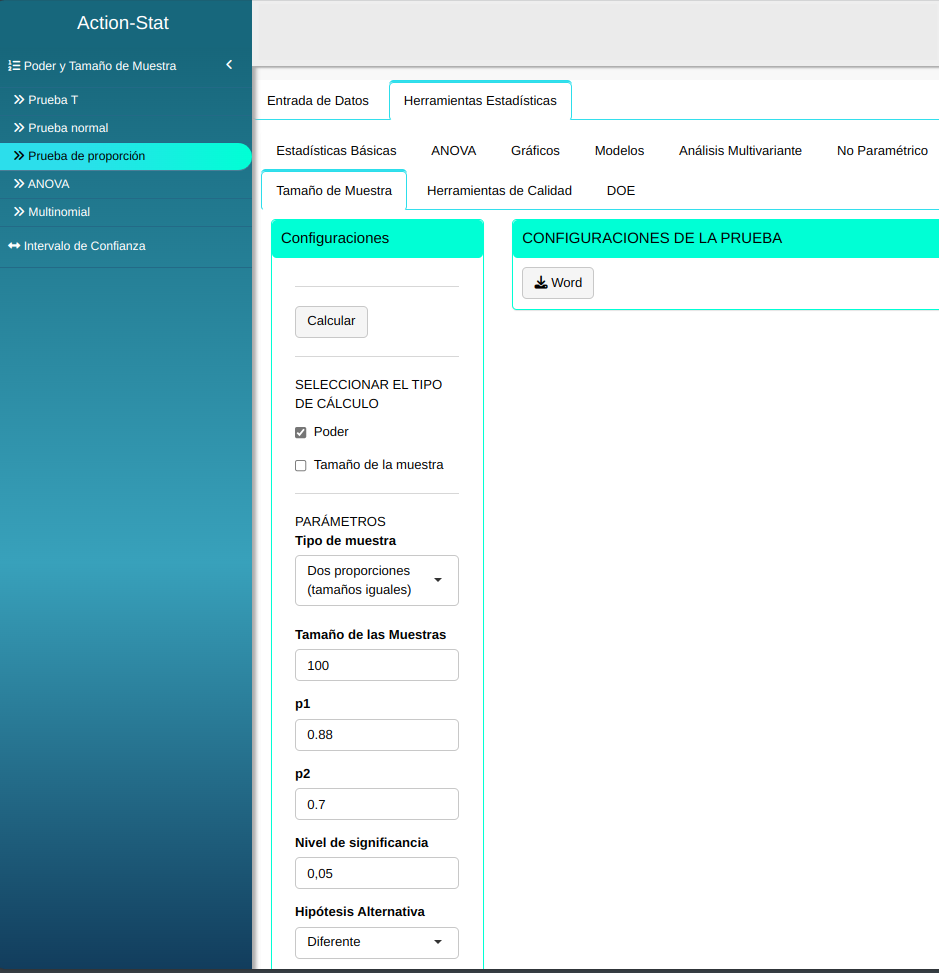This screenshot has height=973, width=939.
Task: Click the Tamaño de las Muestras input field
Action: click(x=376, y=666)
